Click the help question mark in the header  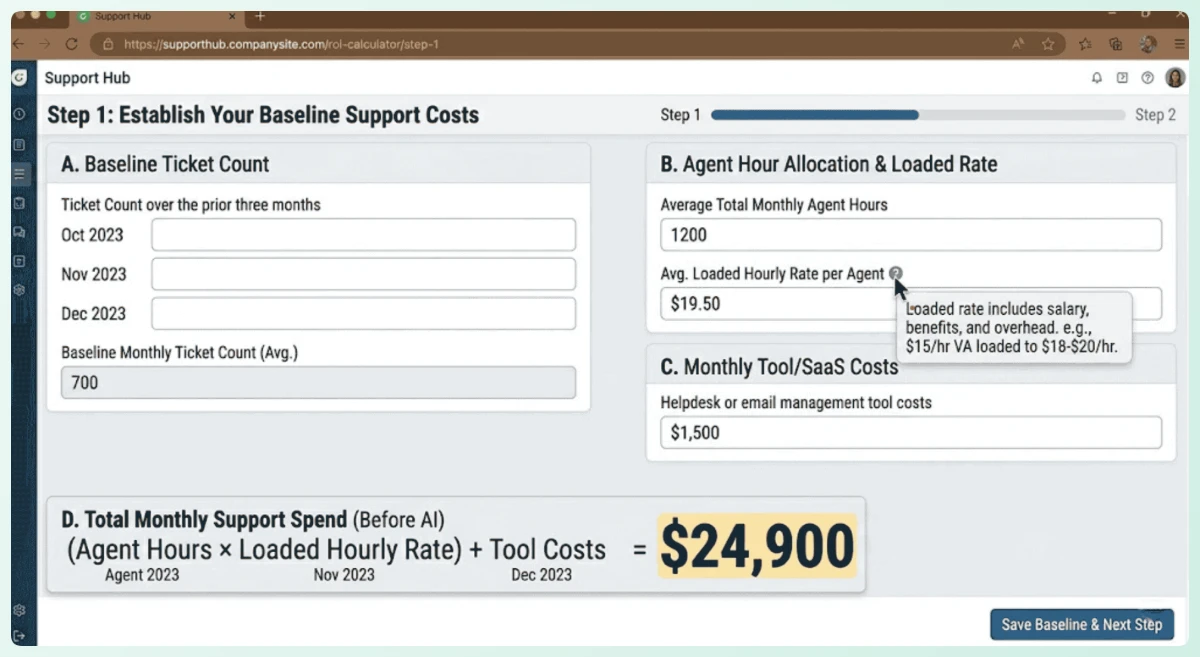point(1147,78)
